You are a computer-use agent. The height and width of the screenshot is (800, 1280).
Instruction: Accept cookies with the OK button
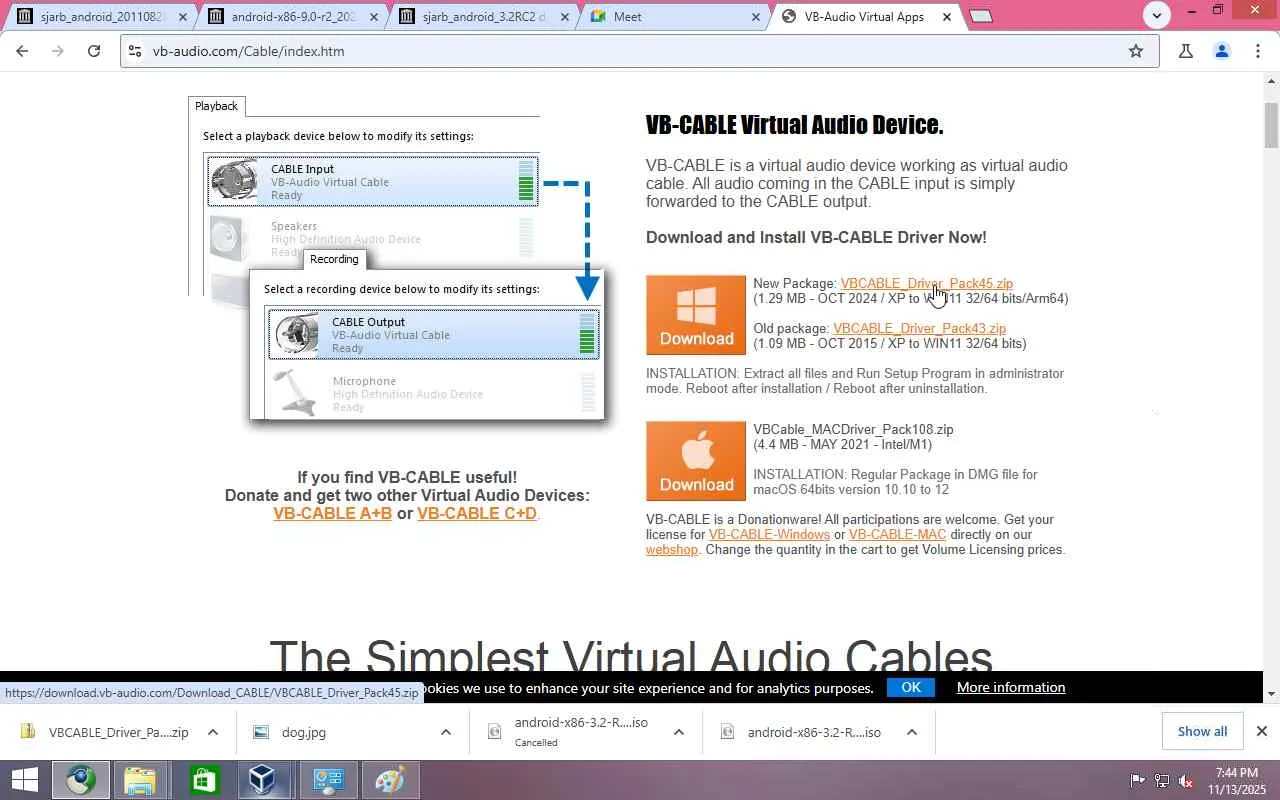point(910,687)
